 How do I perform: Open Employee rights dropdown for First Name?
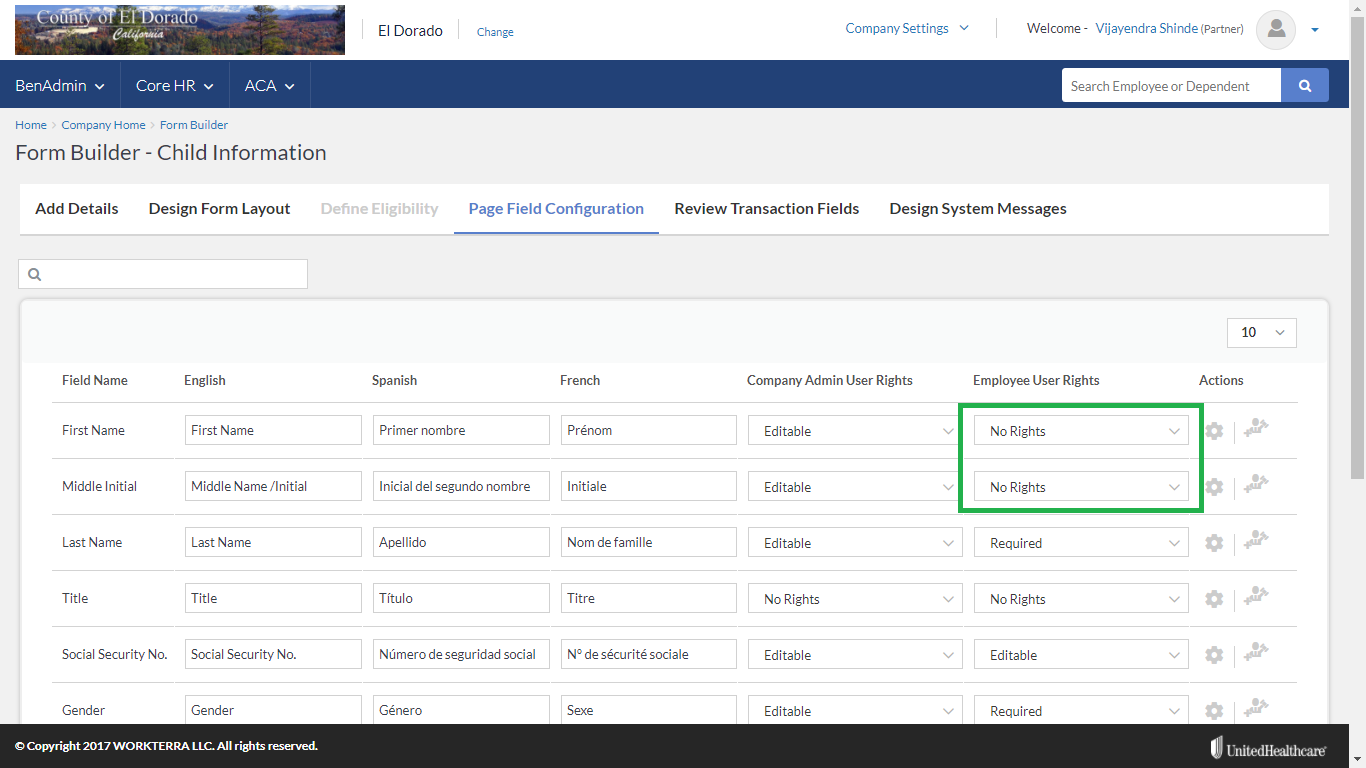(x=1082, y=431)
